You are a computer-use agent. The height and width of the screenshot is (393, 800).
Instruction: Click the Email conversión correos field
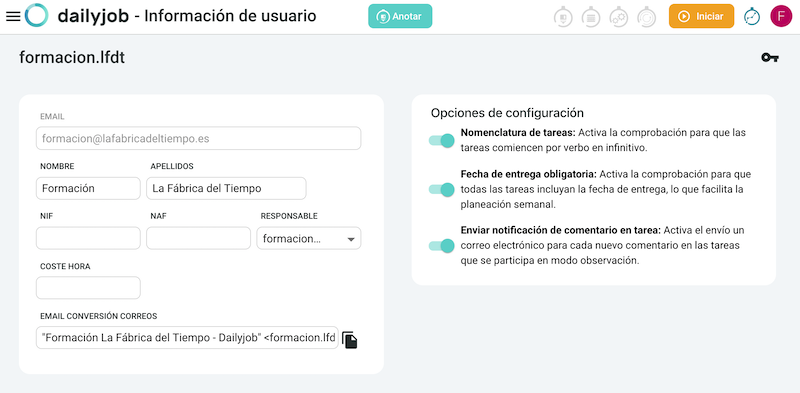click(187, 337)
